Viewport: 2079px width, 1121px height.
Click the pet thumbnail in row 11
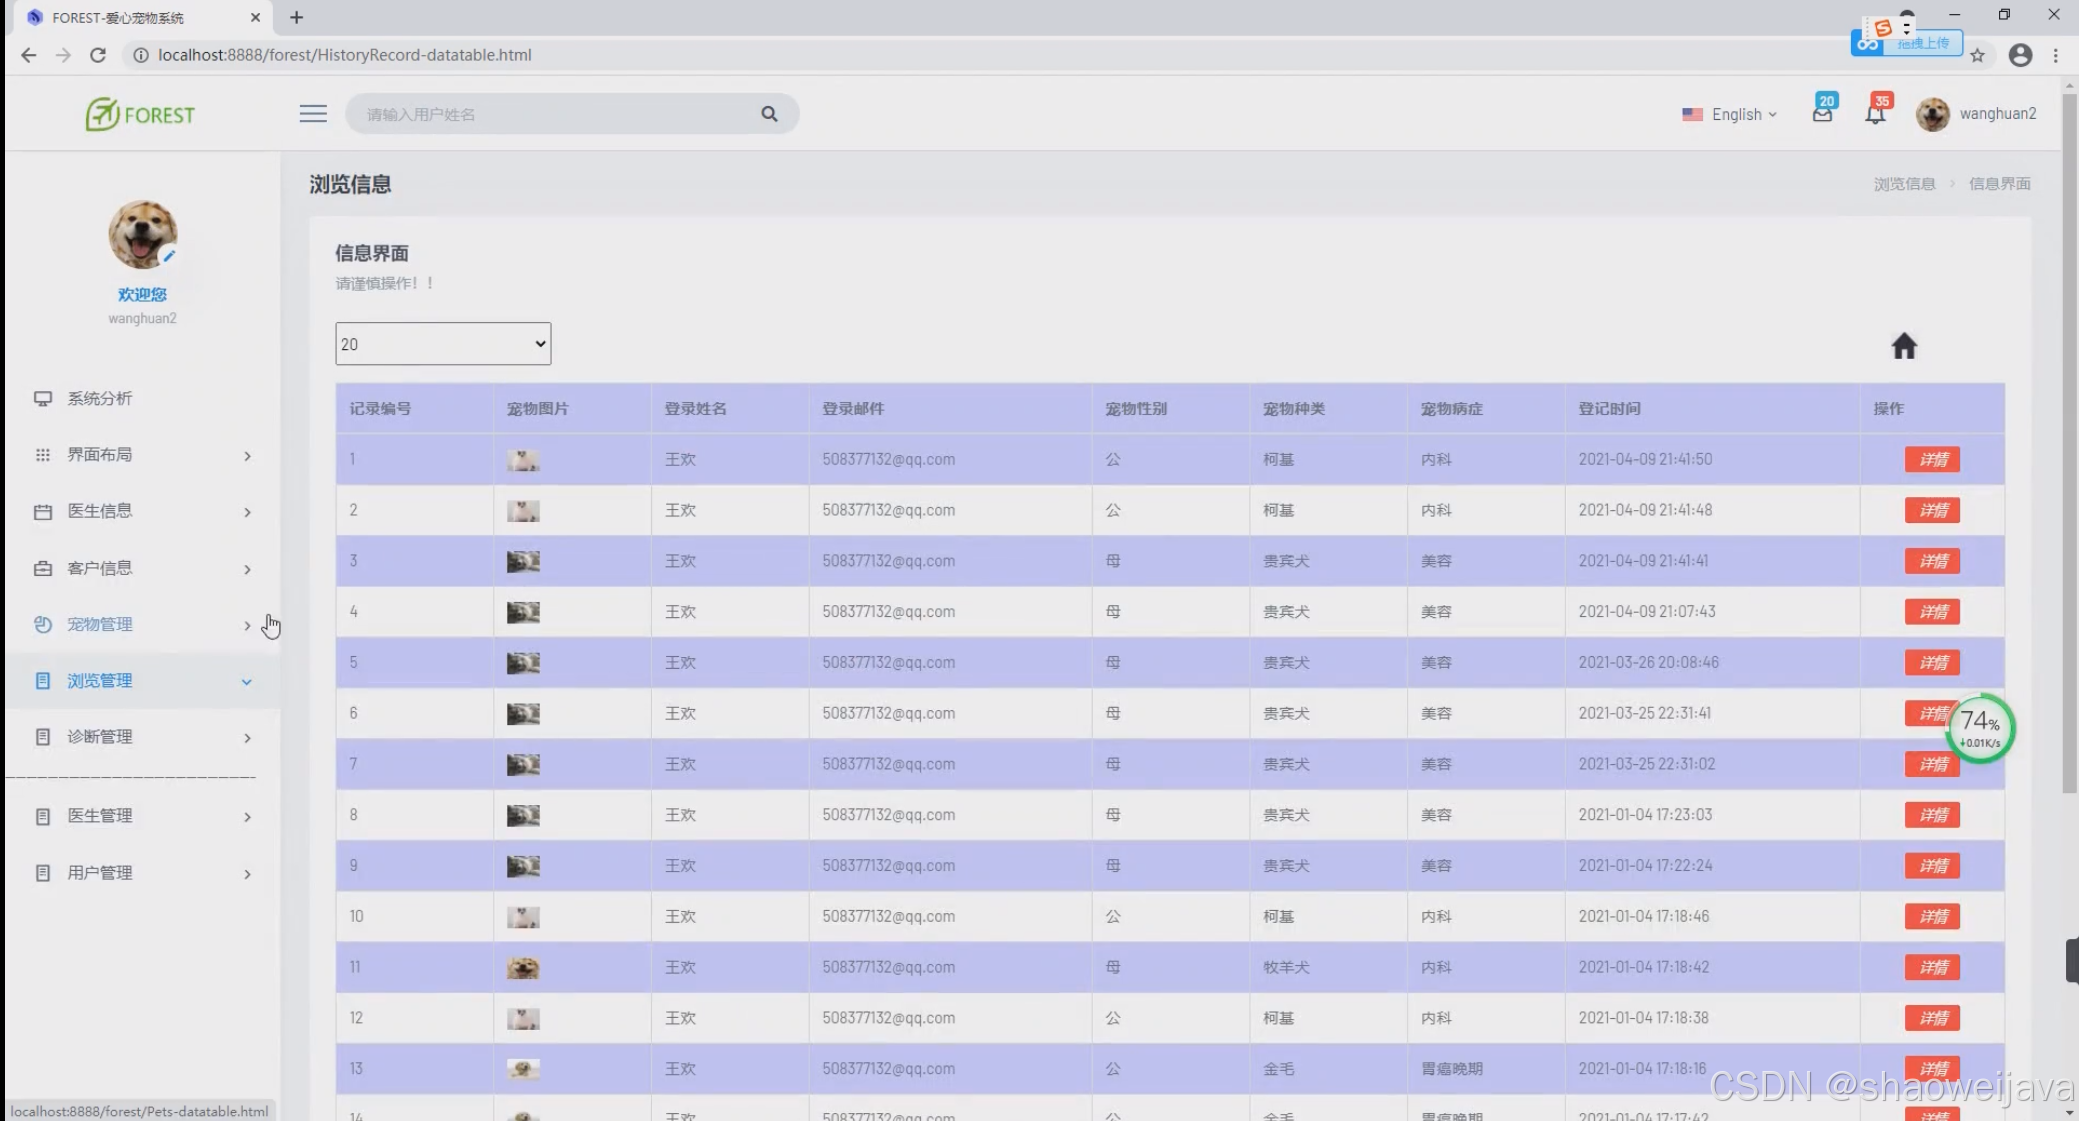[x=522, y=968]
